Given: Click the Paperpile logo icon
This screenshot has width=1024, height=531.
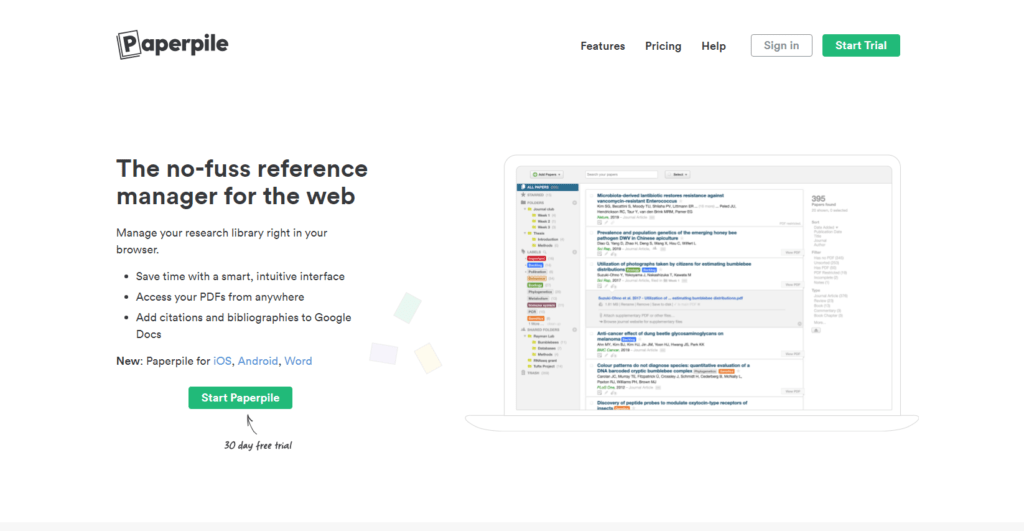Looking at the screenshot, I should pos(130,45).
